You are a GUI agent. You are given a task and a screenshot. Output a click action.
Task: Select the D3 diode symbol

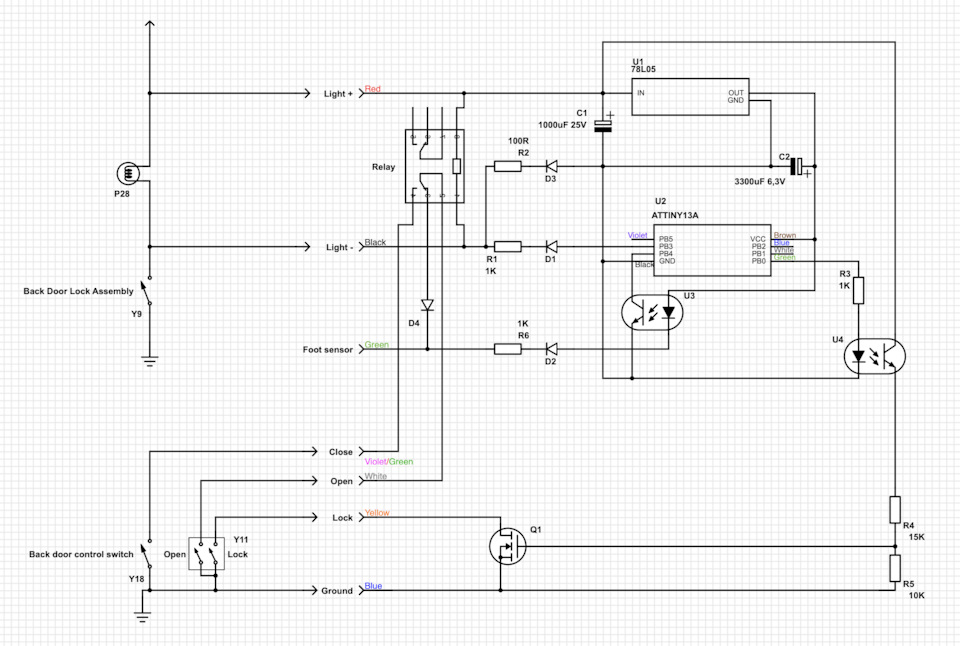coord(551,166)
